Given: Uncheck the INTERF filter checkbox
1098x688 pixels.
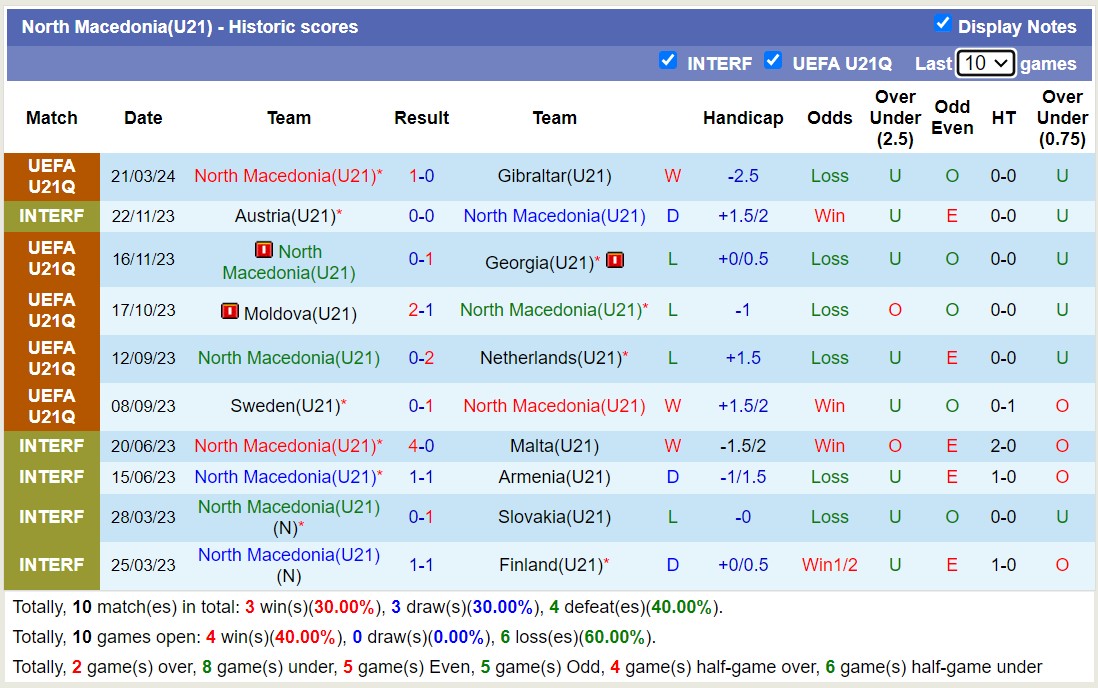Looking at the screenshot, I should pos(668,60).
